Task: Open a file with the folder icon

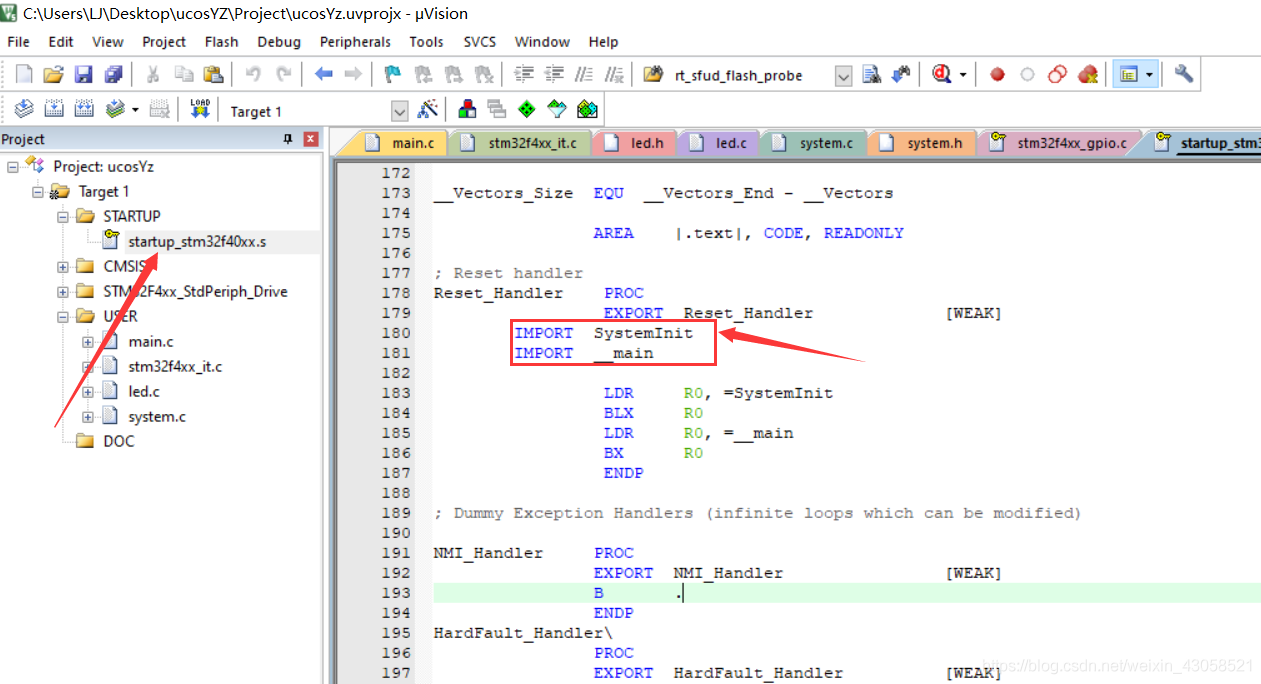Action: pos(54,74)
